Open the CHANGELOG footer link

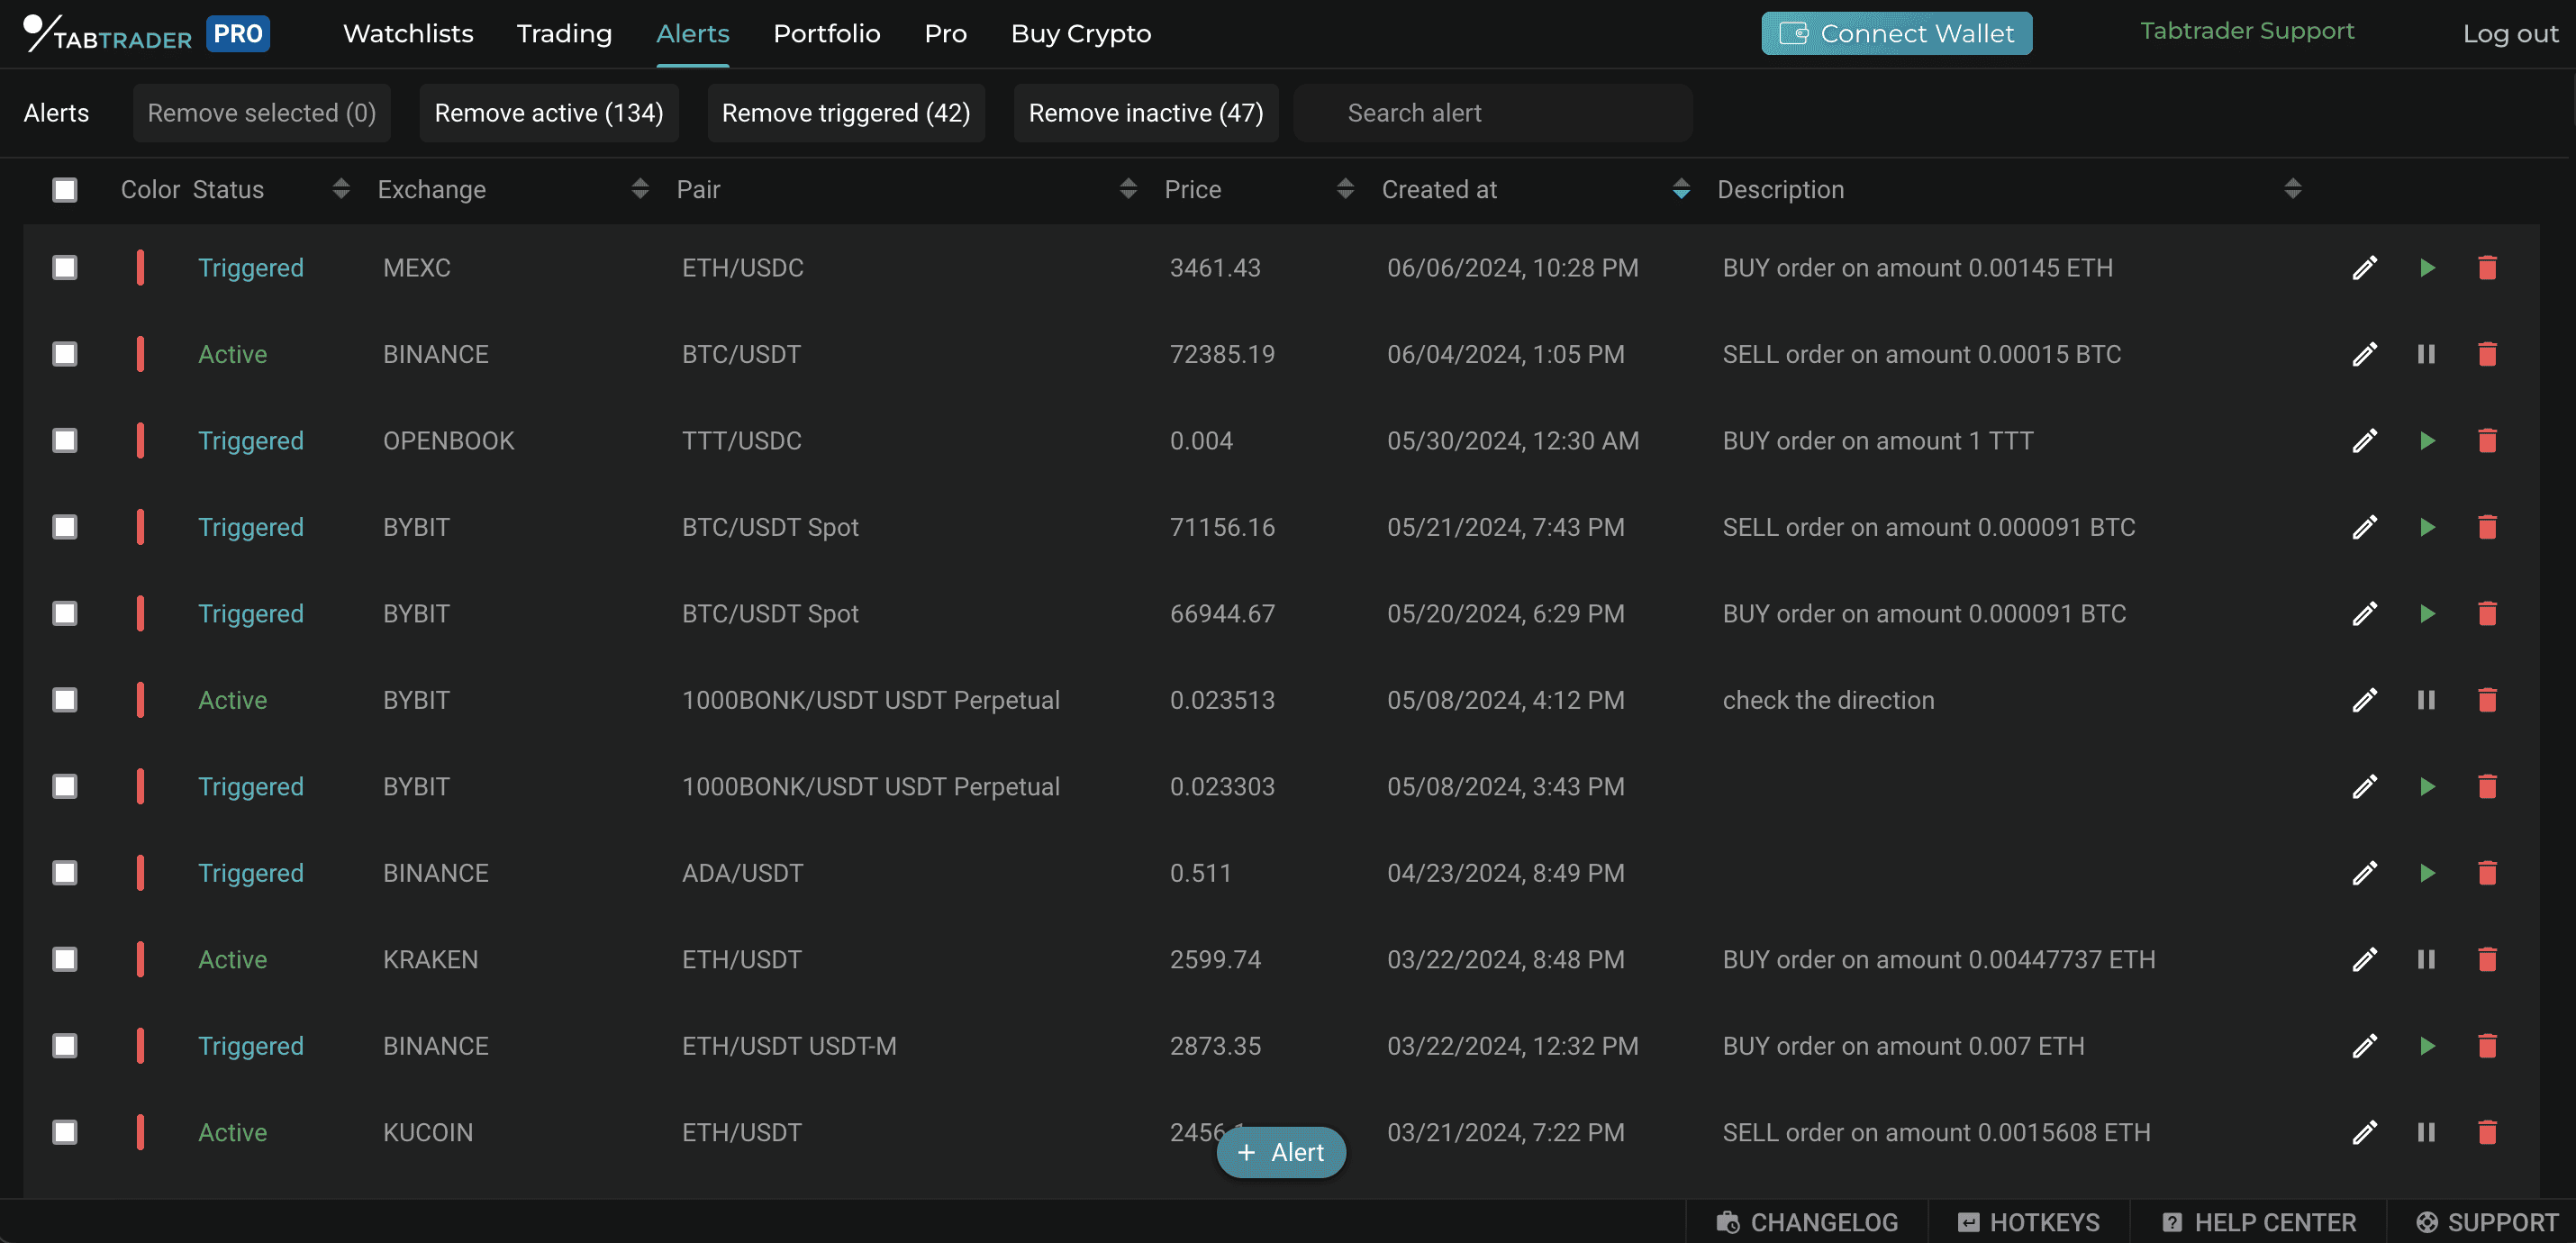(1807, 1222)
